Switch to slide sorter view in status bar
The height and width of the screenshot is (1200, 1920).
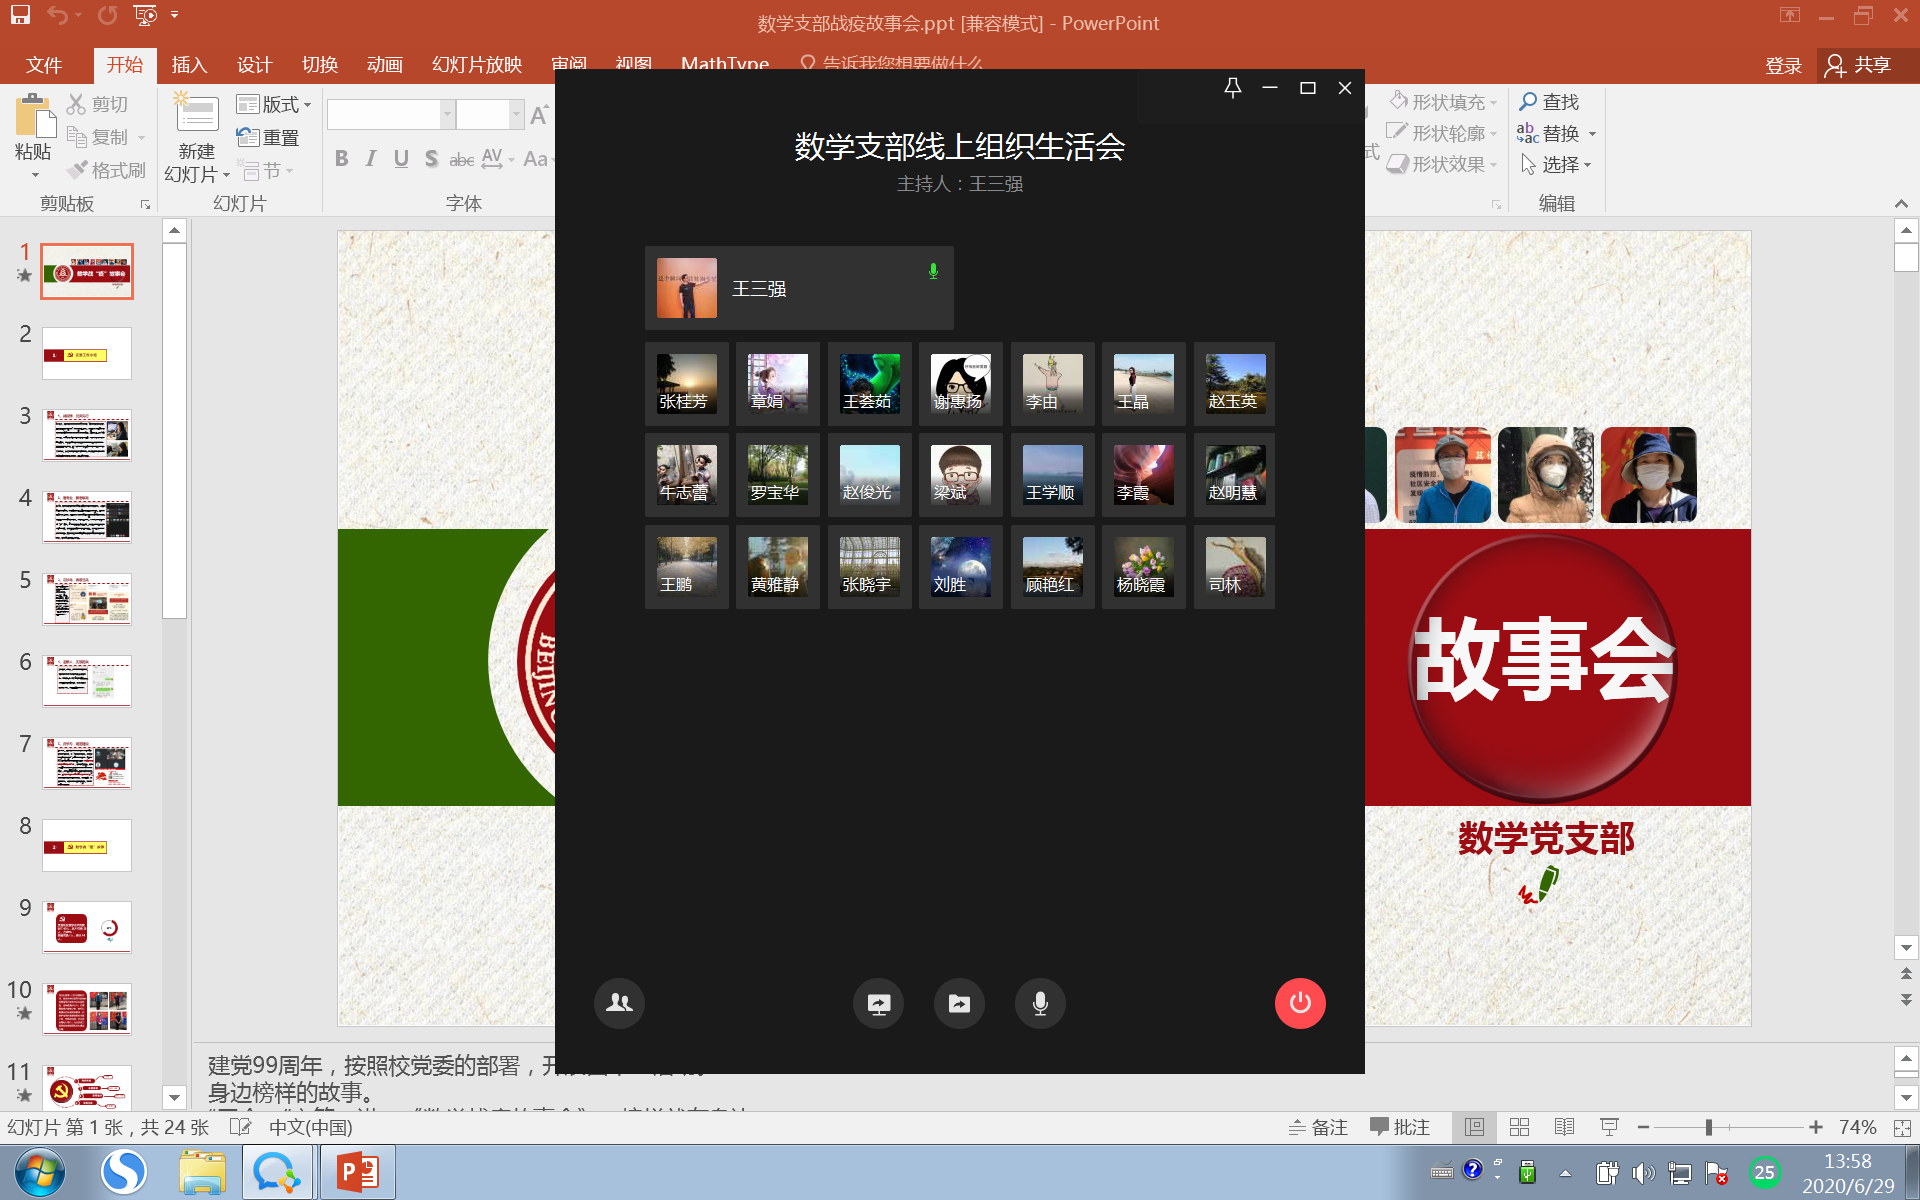click(x=1519, y=1127)
